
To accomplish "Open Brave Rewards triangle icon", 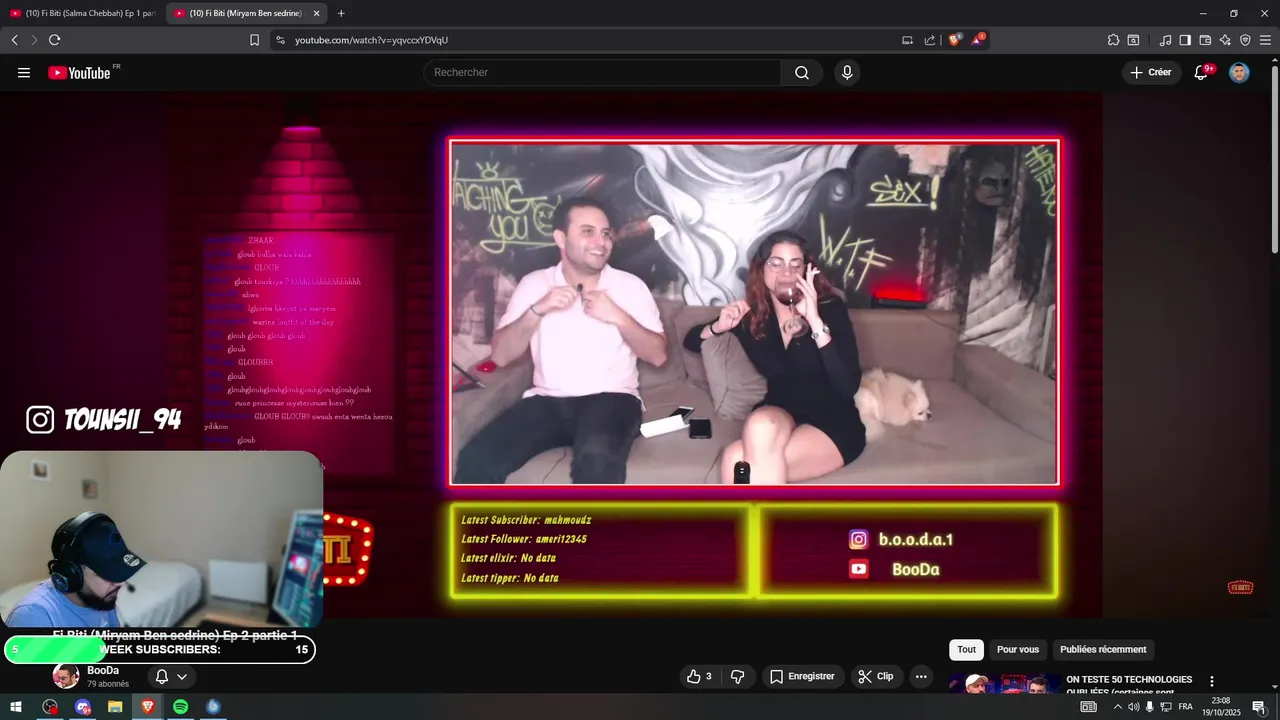I will coord(978,40).
